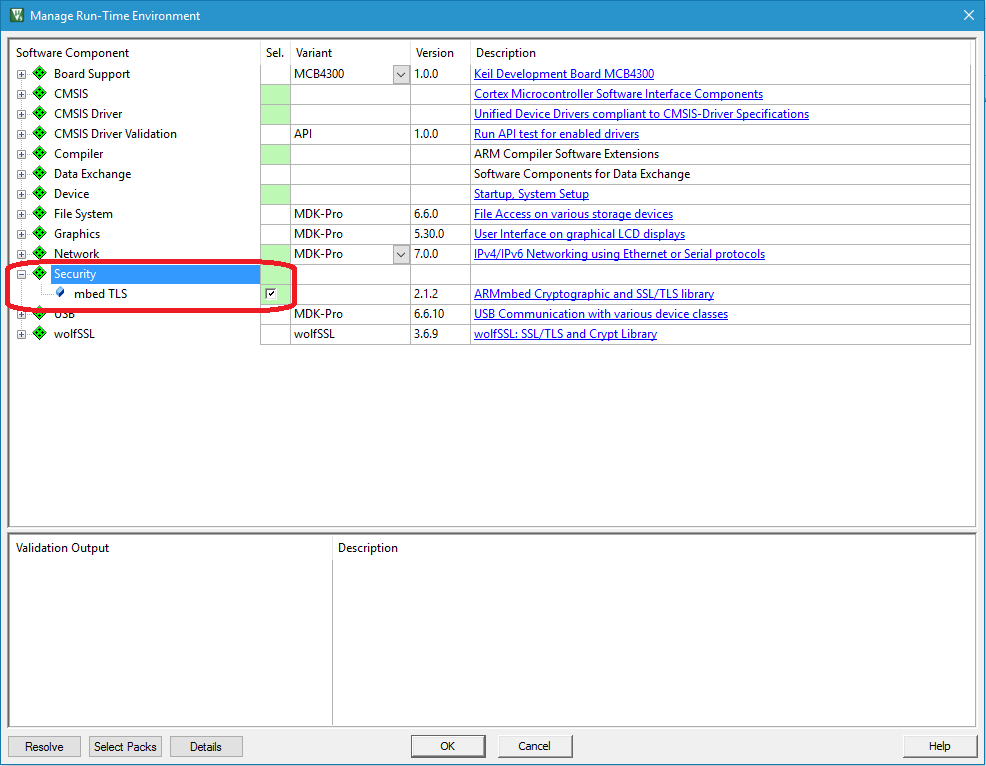Click the CMSIS Driver Validation diamond icon

point(39,133)
